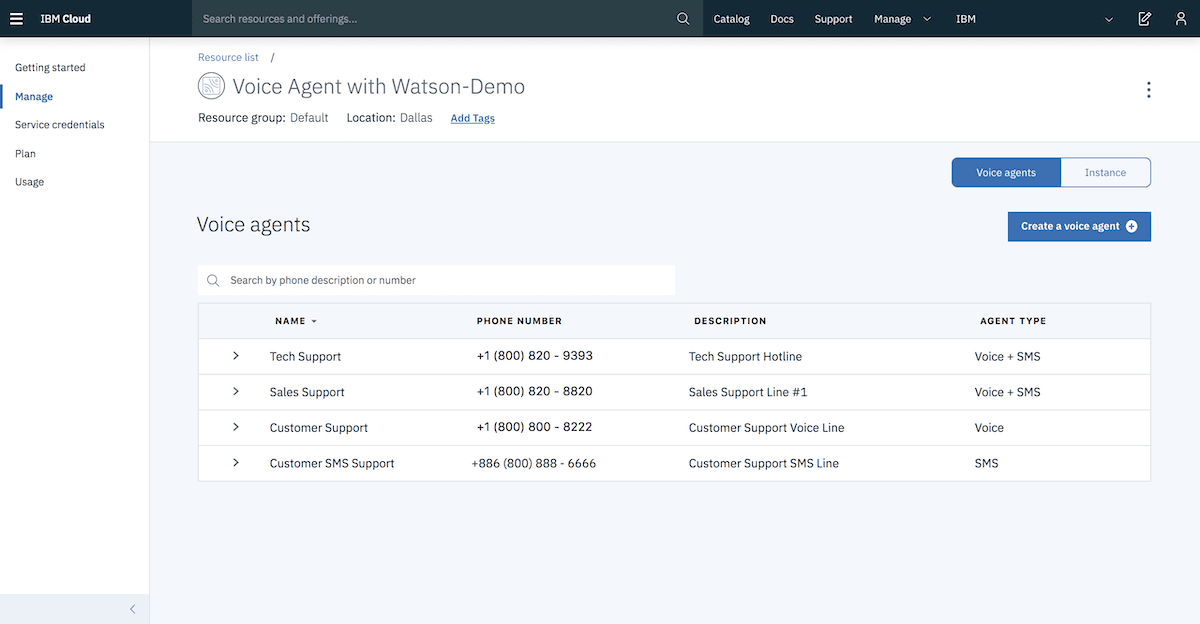This screenshot has width=1200, height=624.
Task: Click the Tech Support Hotline description
Action: pyautogui.click(x=745, y=357)
